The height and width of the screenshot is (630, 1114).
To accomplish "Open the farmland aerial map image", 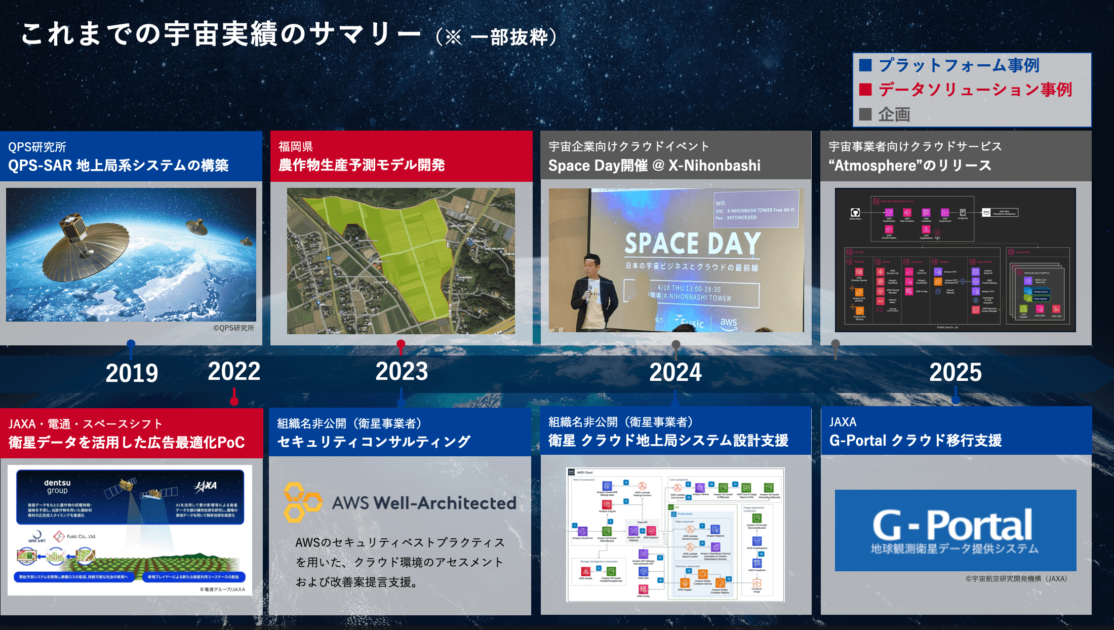I will pos(401,261).
